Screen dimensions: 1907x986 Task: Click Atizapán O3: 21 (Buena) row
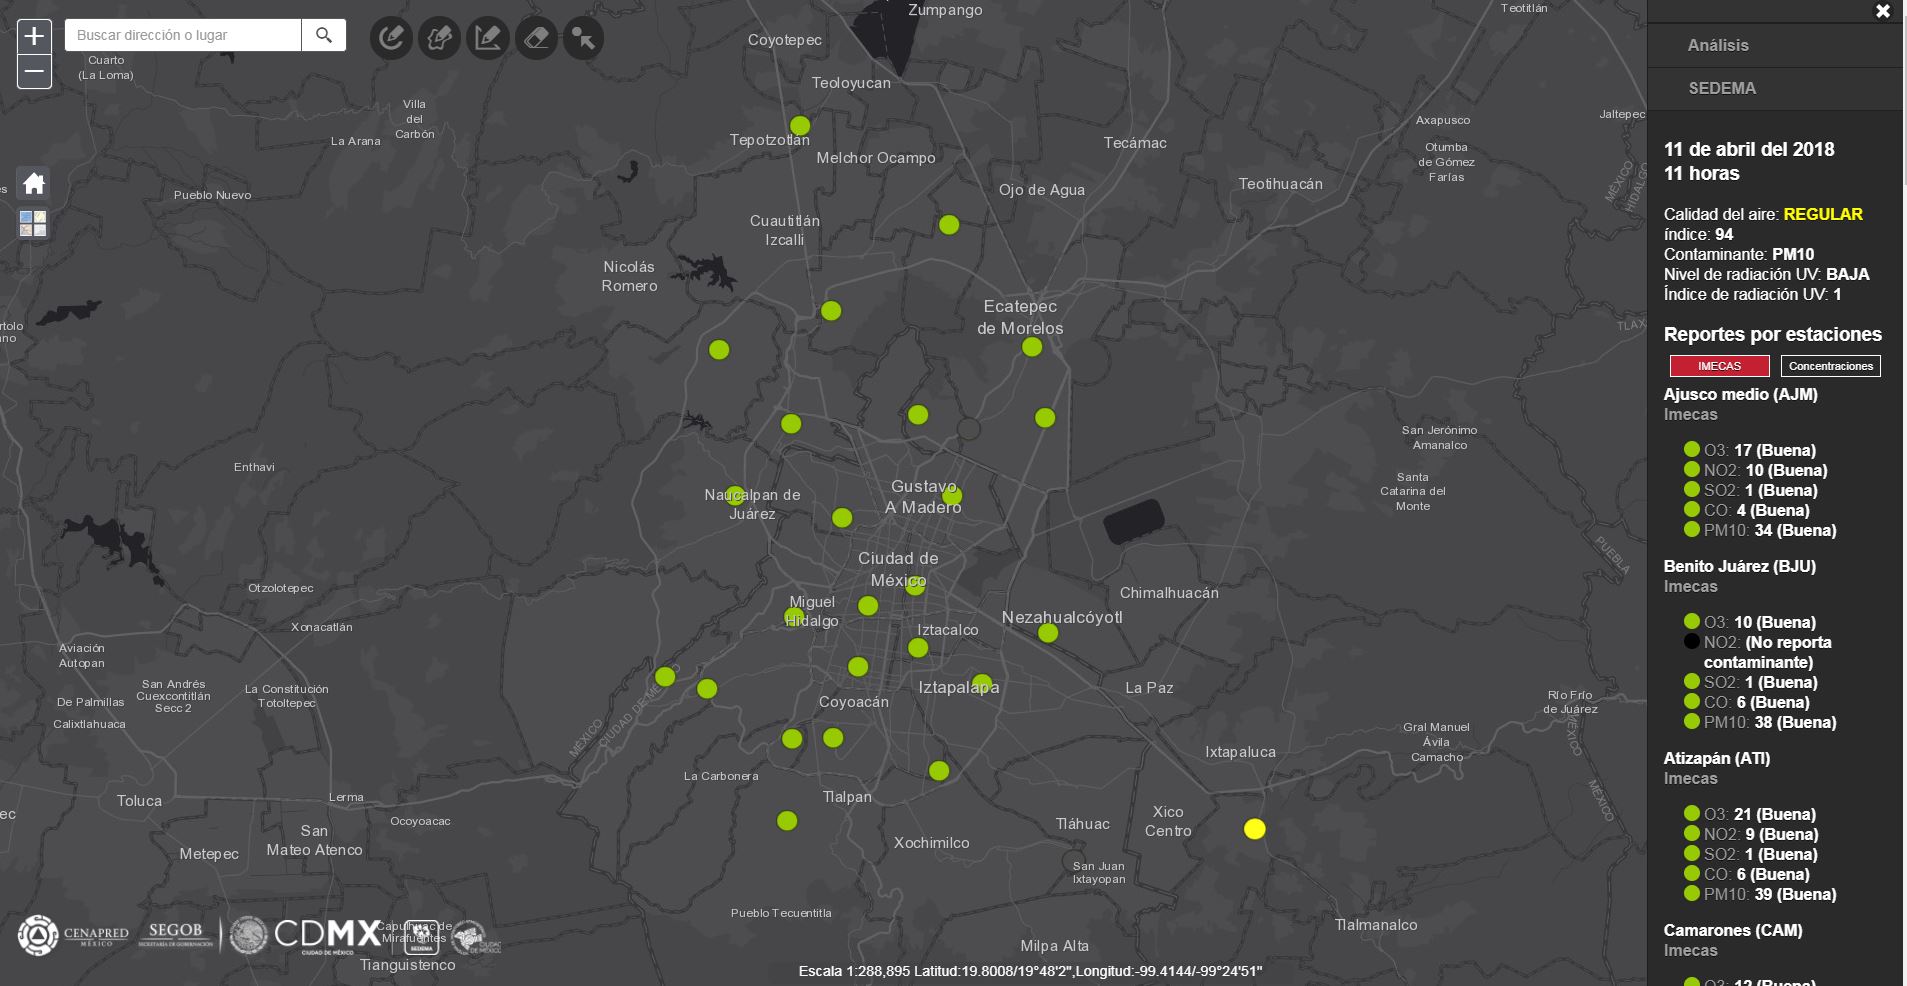tap(1750, 814)
